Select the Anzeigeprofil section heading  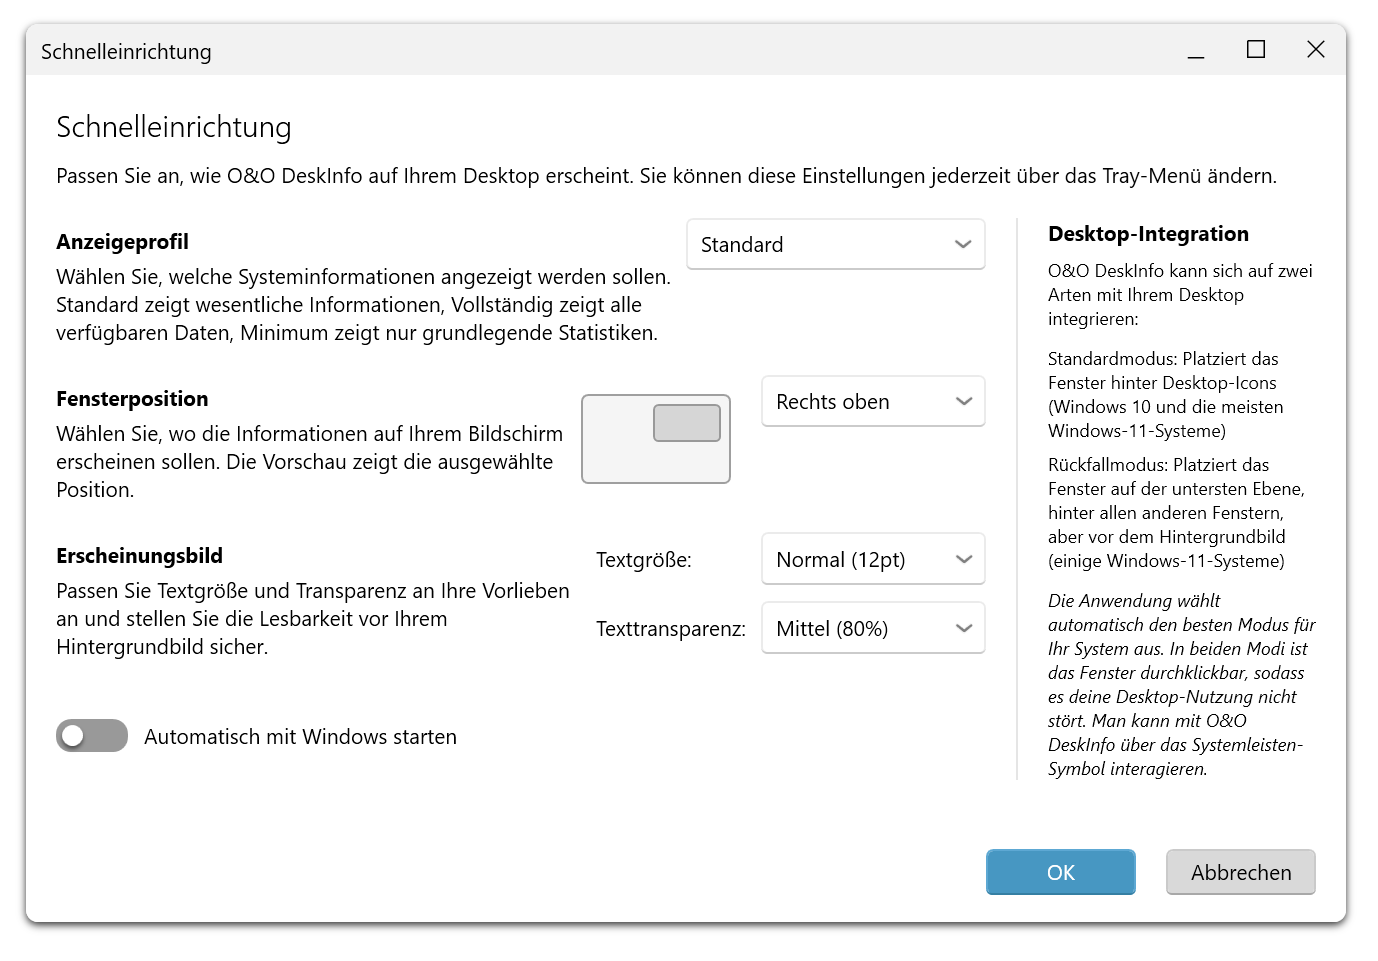(x=122, y=242)
